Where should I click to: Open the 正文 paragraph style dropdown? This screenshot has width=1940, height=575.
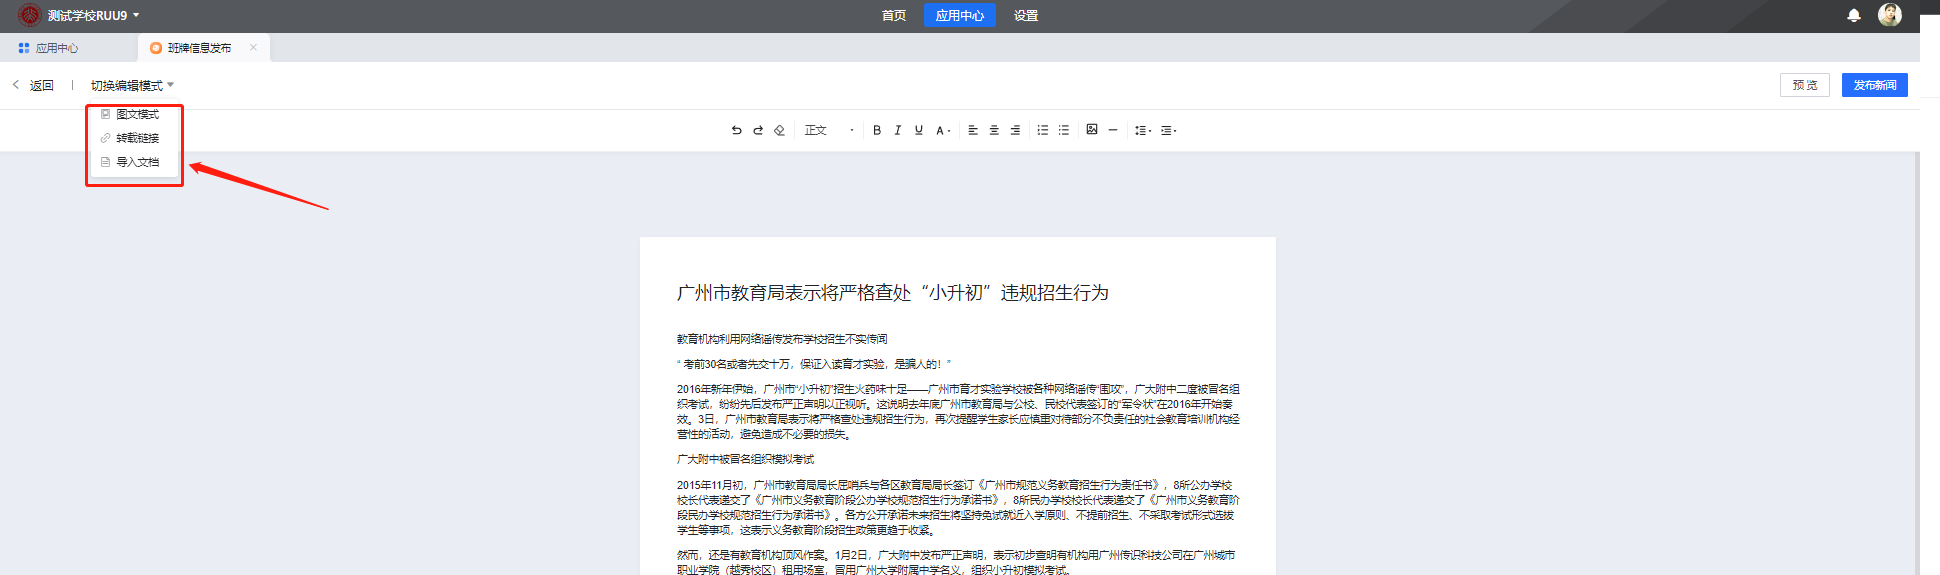[829, 130]
